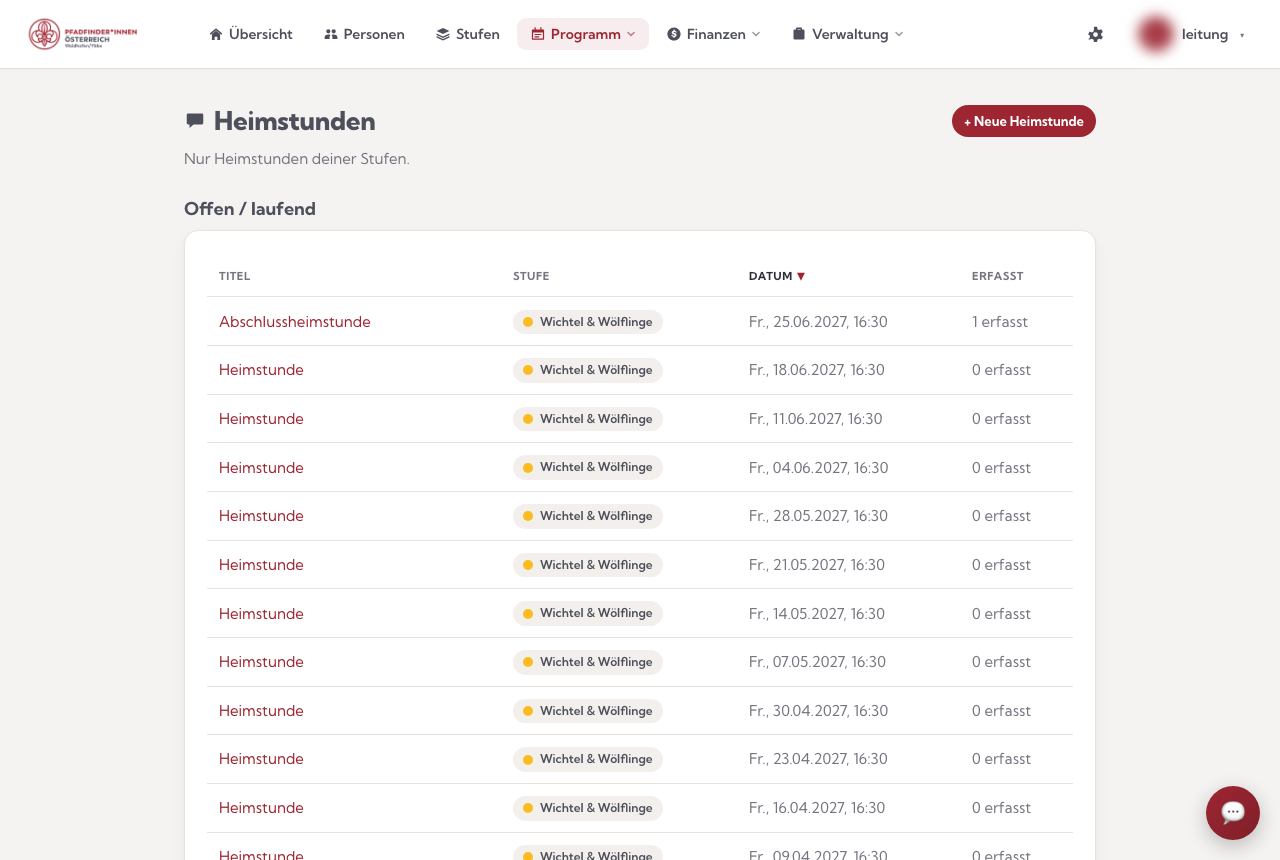Sort the table by Erfasst column

coord(998,276)
